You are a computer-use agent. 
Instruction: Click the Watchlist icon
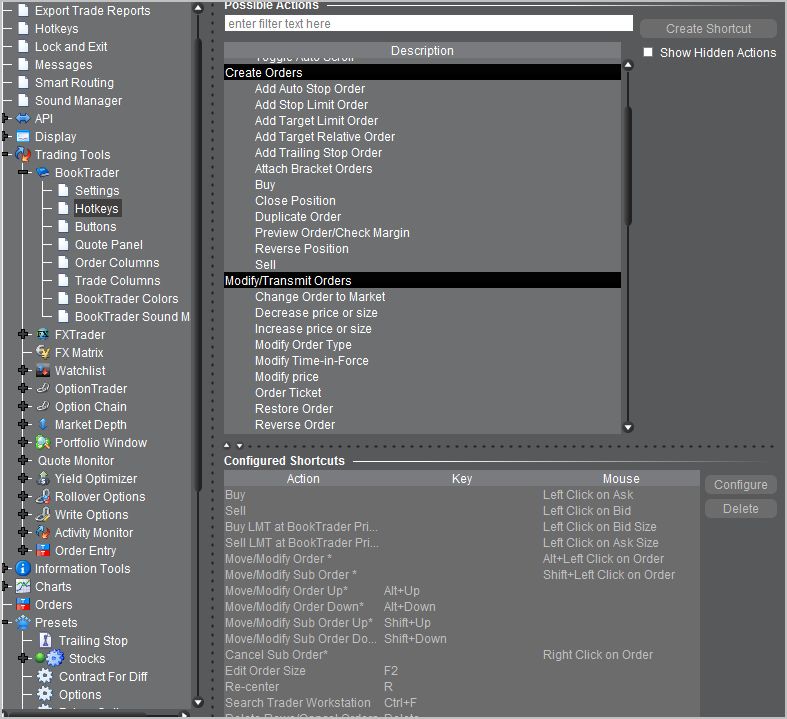pyautogui.click(x=43, y=370)
